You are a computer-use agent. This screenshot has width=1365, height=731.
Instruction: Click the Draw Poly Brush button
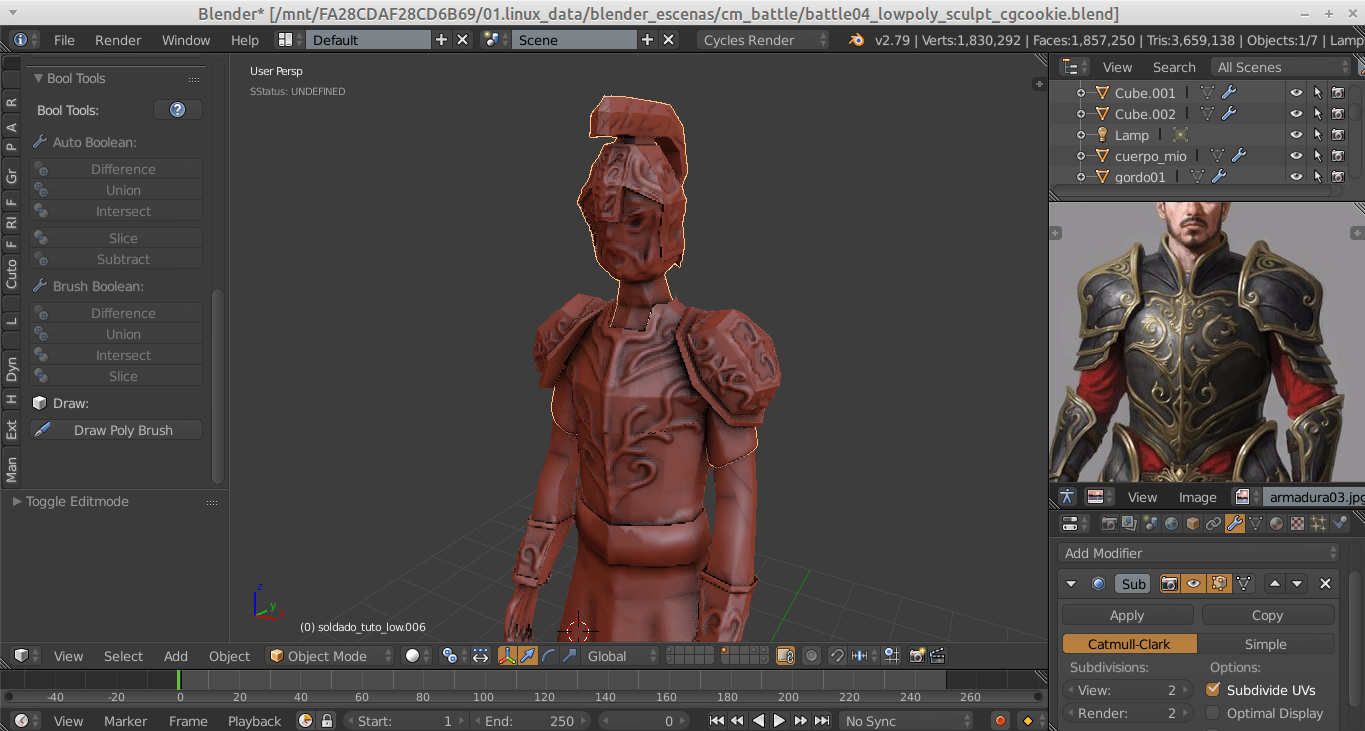(116, 430)
